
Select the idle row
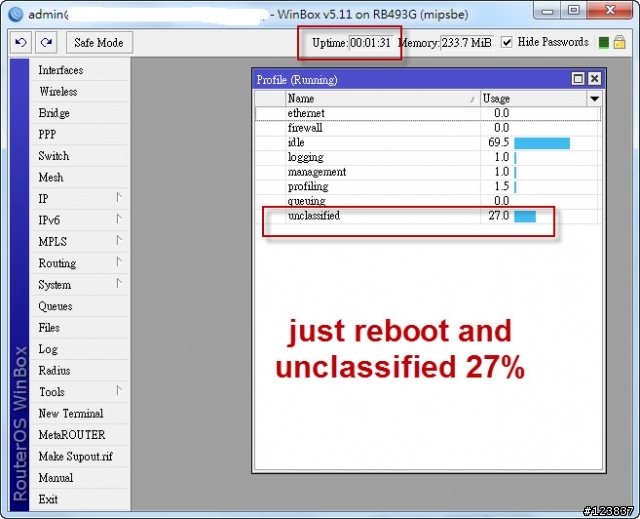428,143
